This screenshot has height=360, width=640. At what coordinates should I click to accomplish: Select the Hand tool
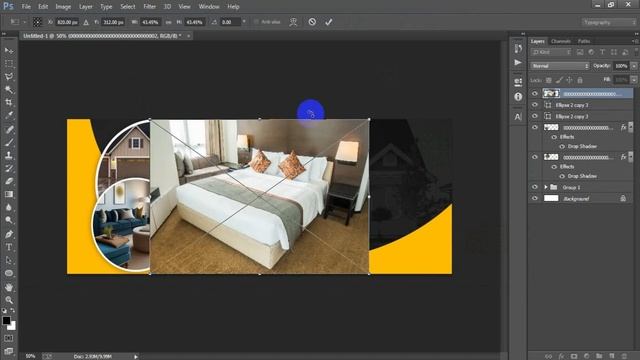(x=9, y=287)
